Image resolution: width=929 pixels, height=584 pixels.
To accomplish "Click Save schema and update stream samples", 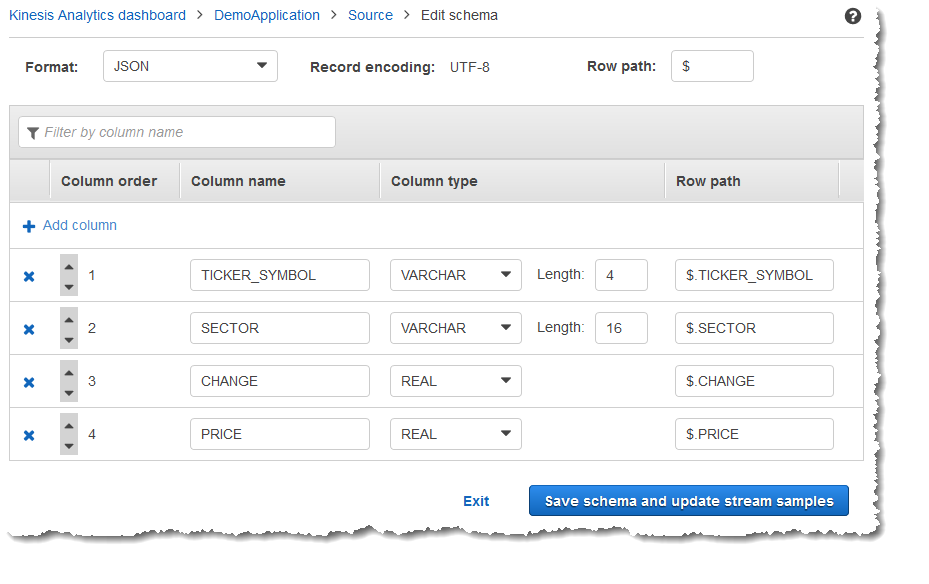I will click(x=688, y=500).
